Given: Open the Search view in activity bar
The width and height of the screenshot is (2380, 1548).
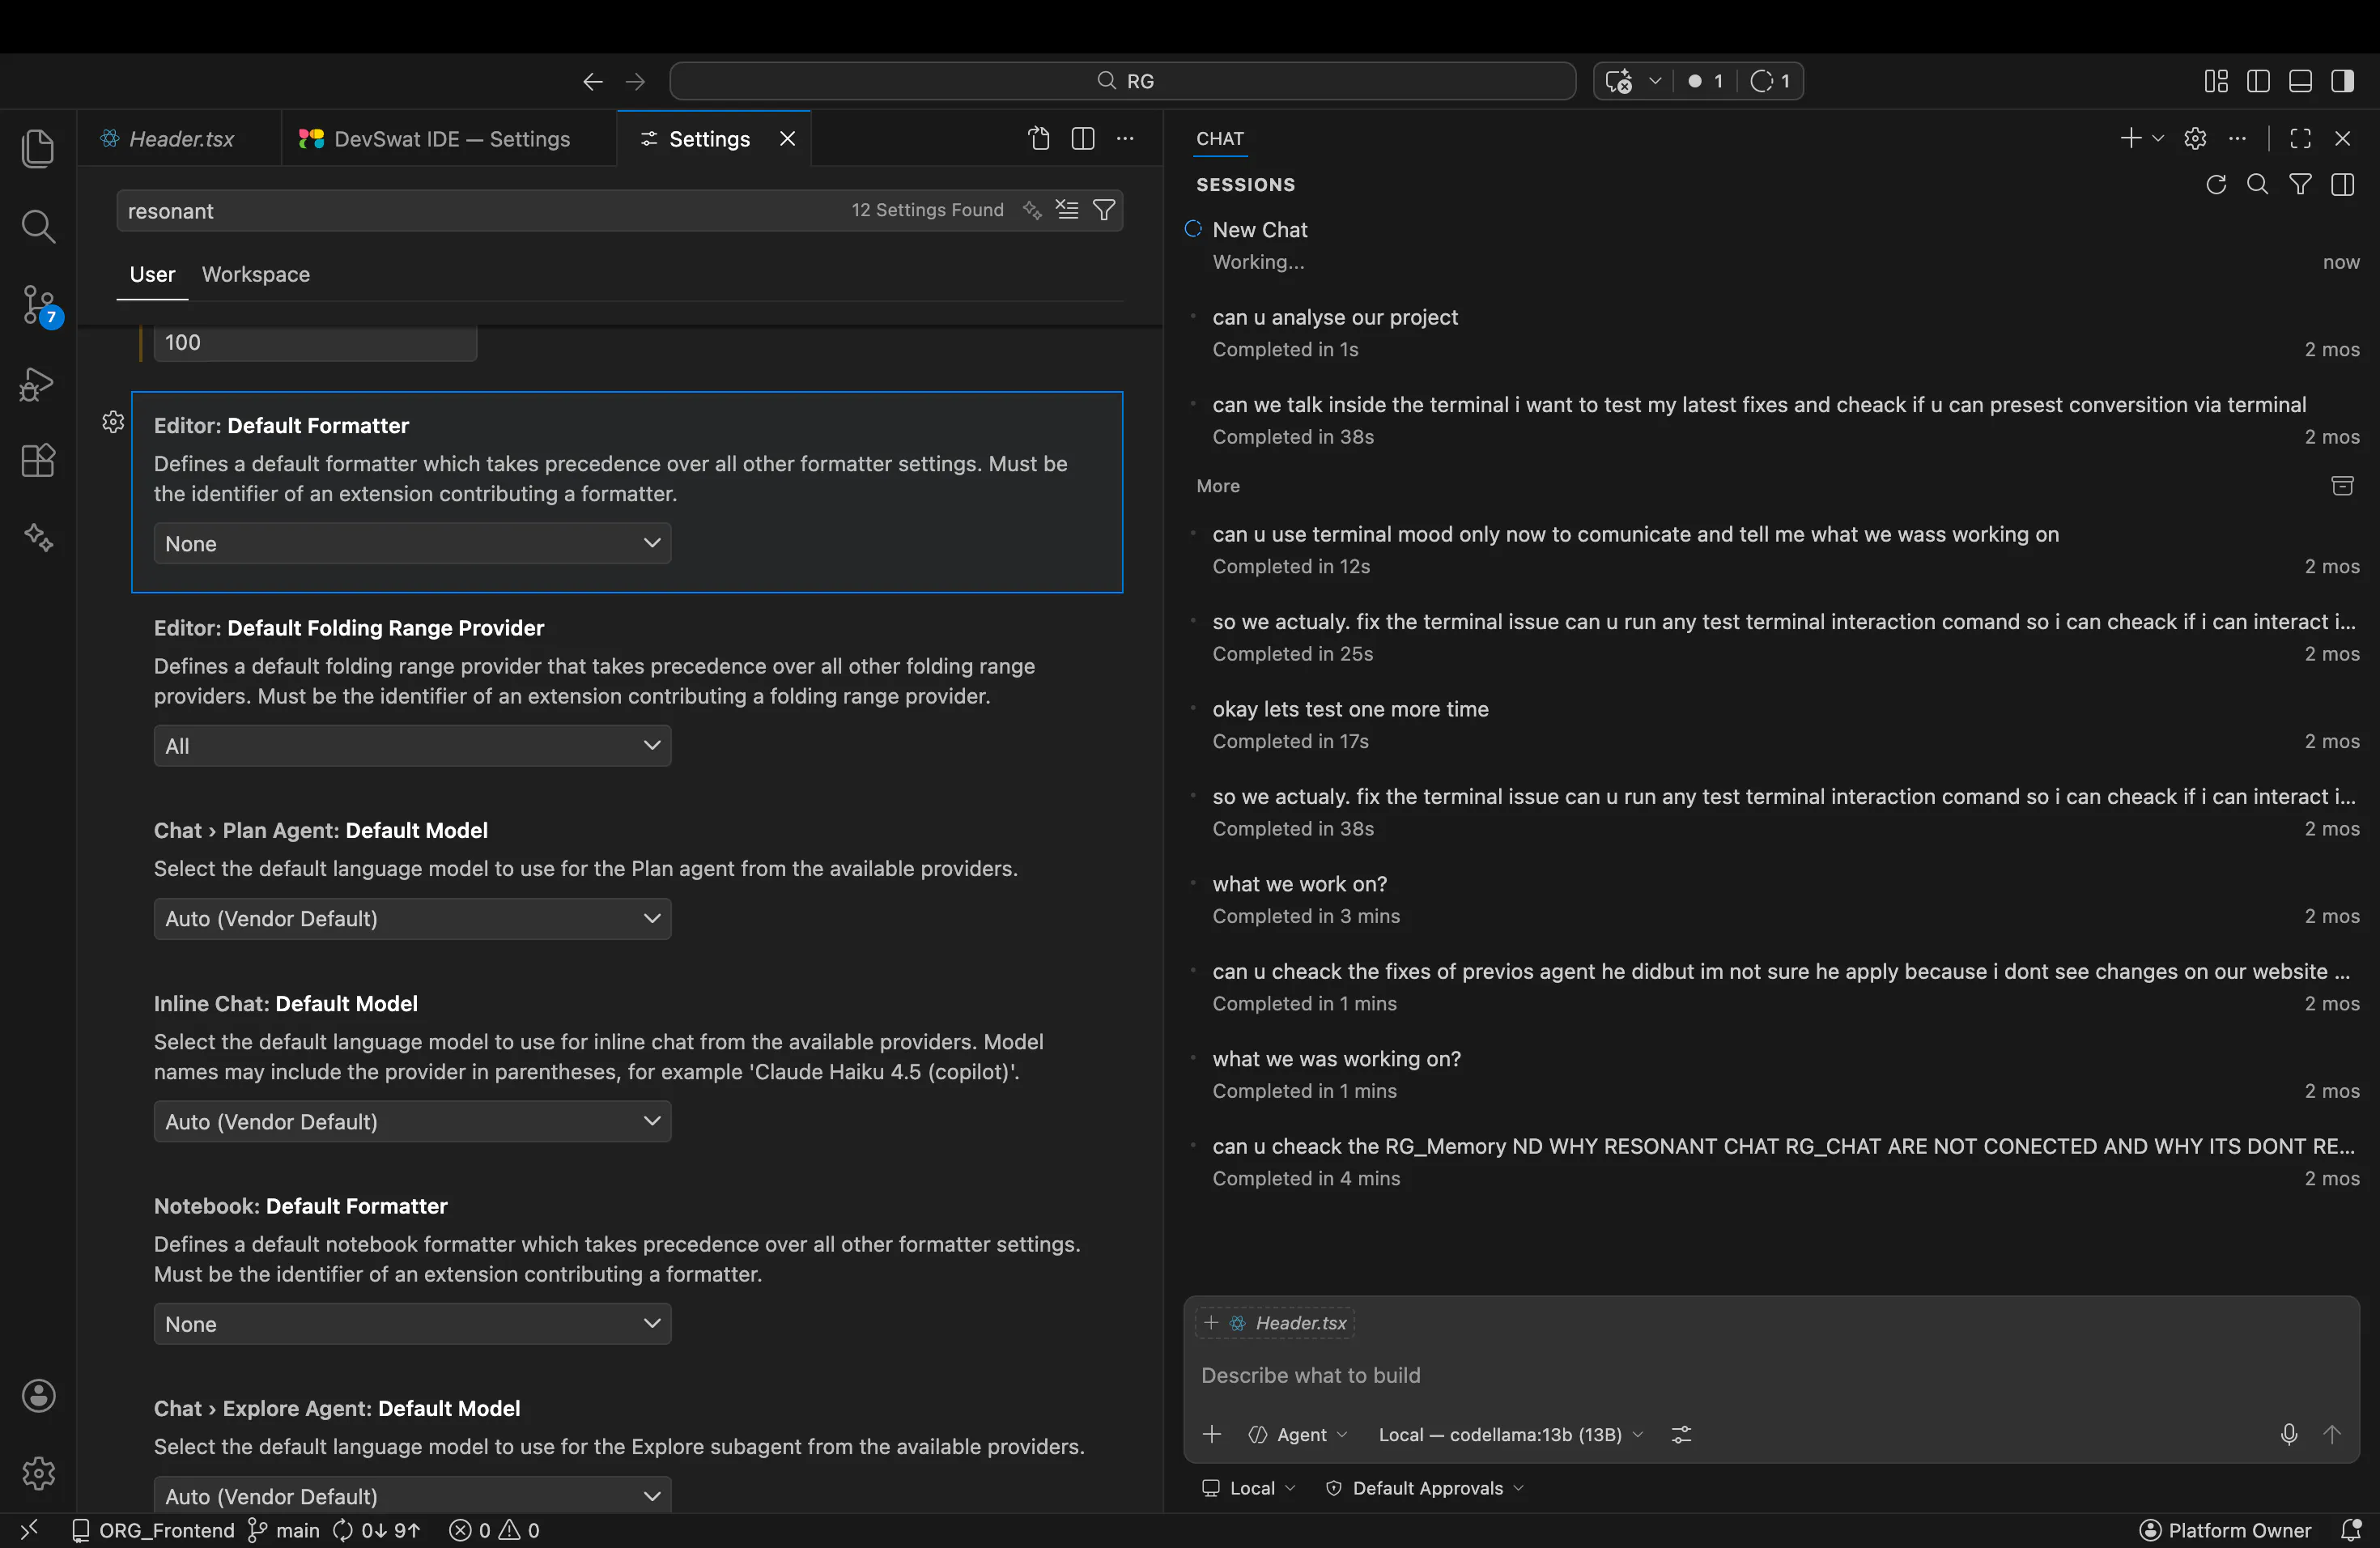Looking at the screenshot, I should pos(38,227).
